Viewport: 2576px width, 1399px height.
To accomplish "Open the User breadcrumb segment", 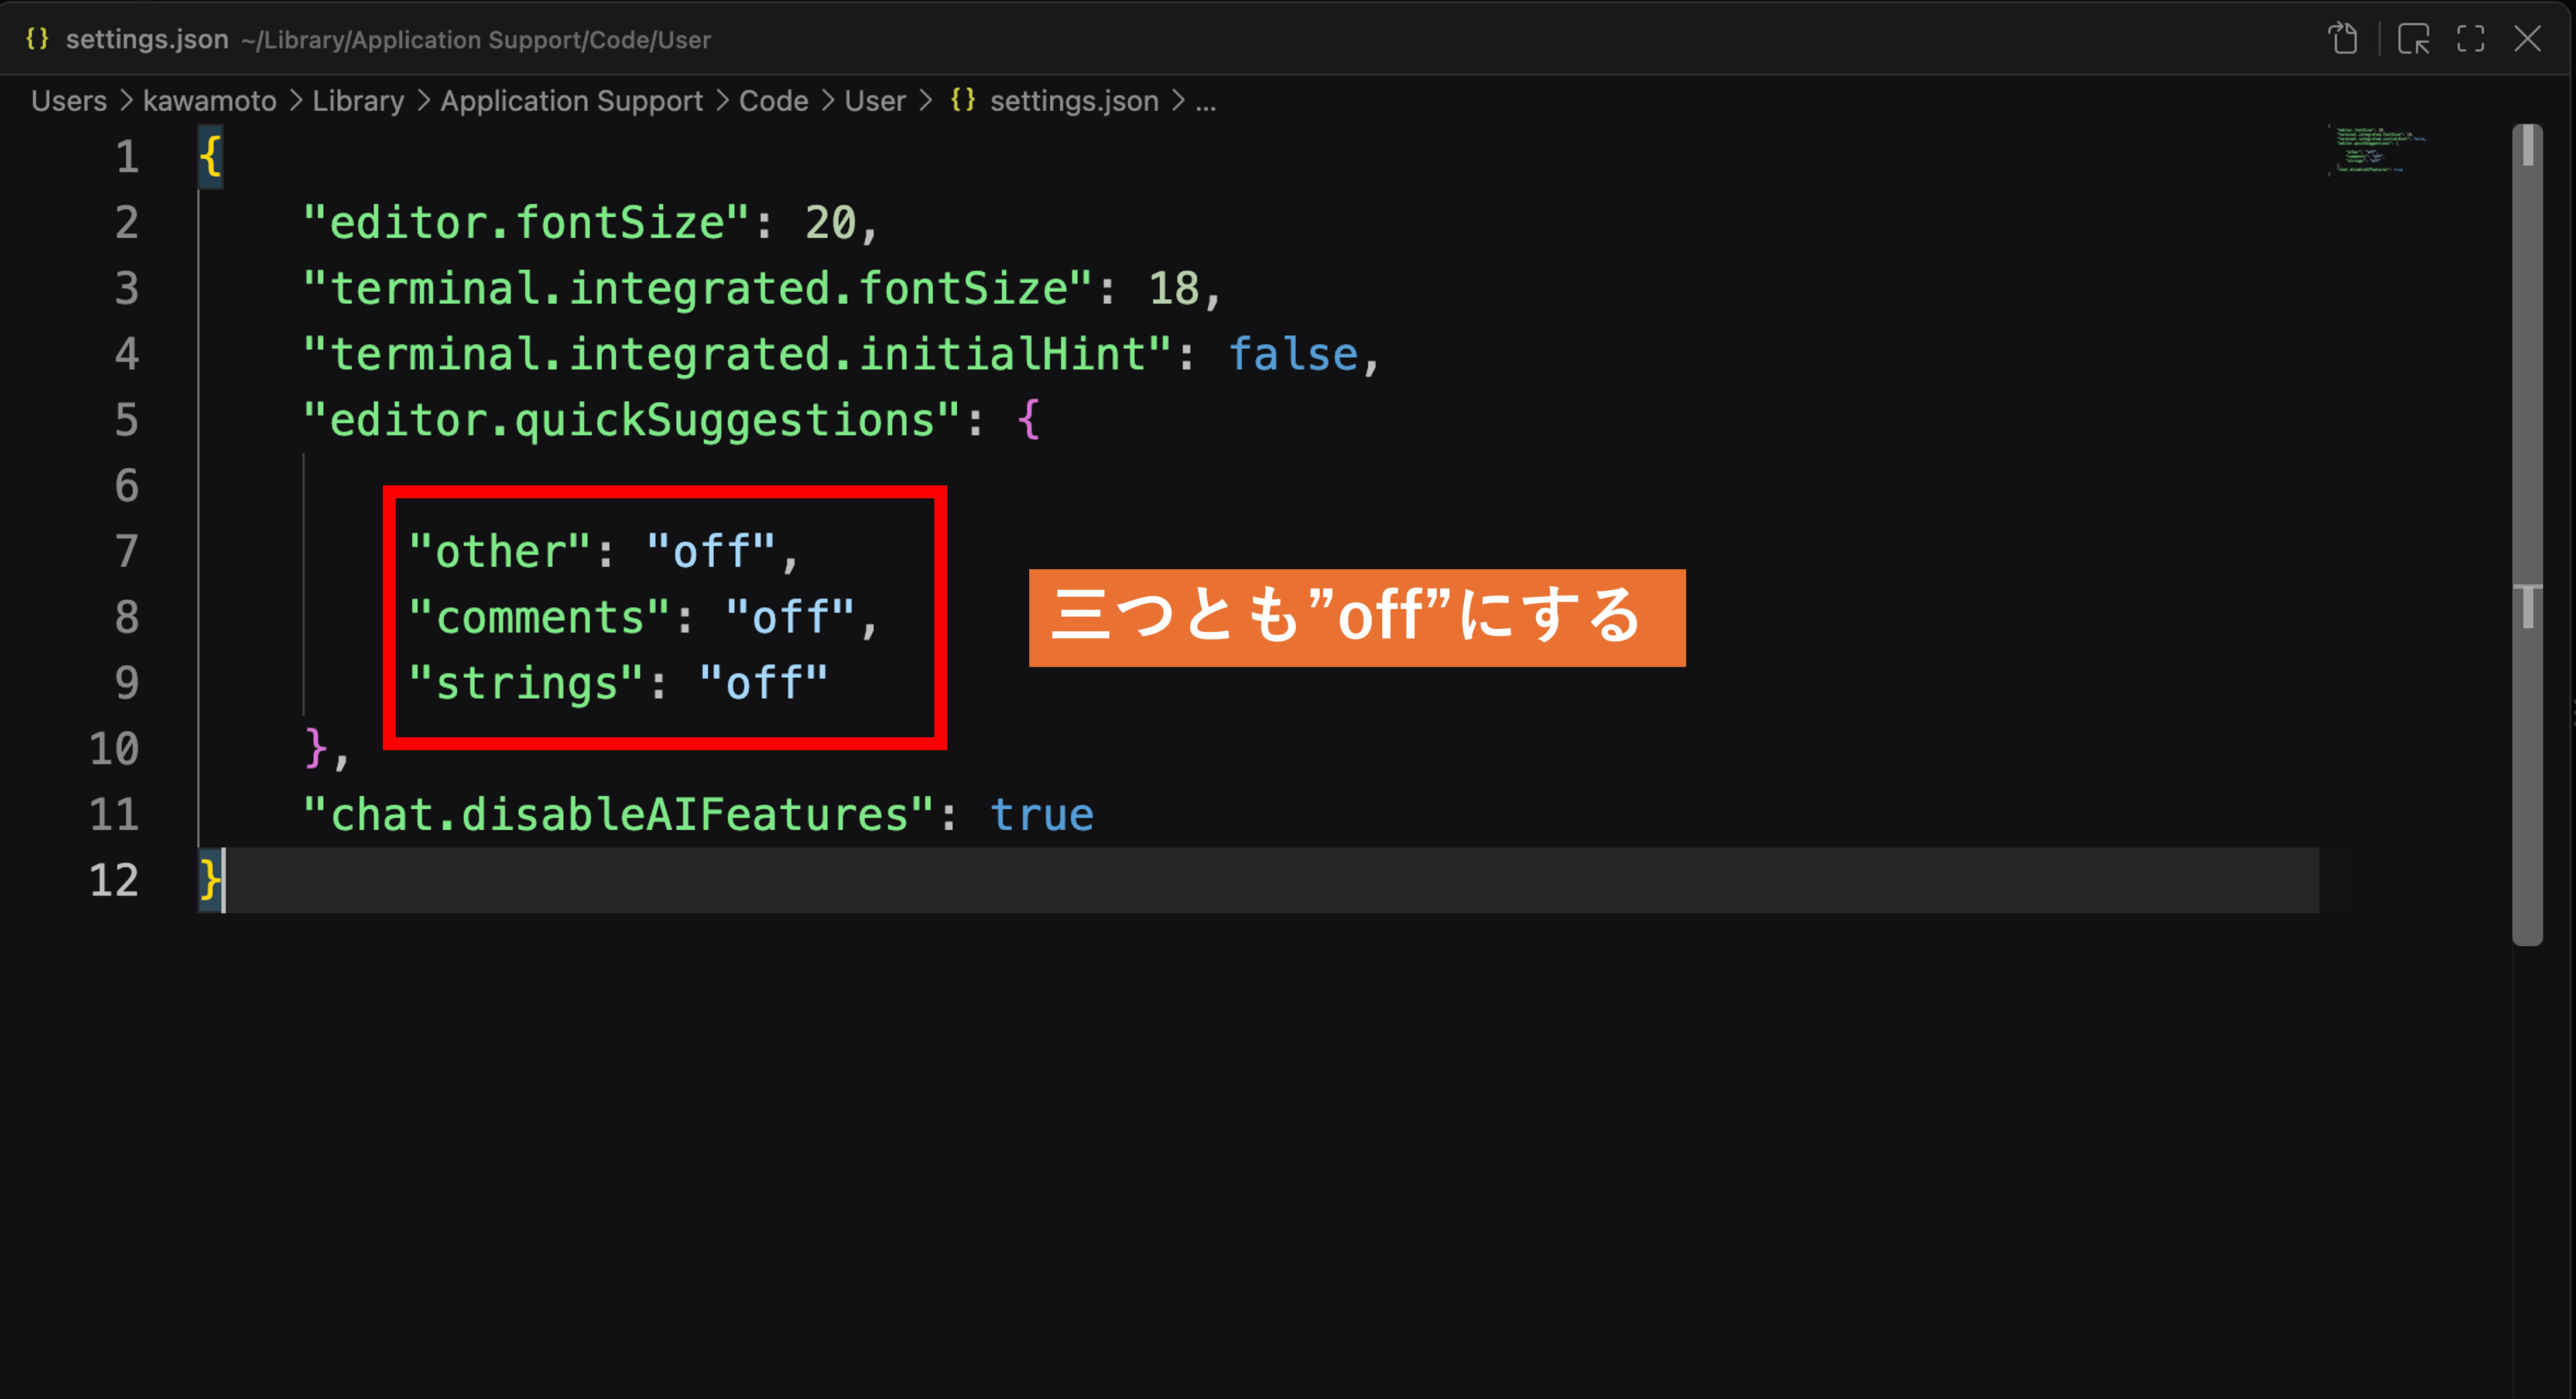I will click(875, 101).
